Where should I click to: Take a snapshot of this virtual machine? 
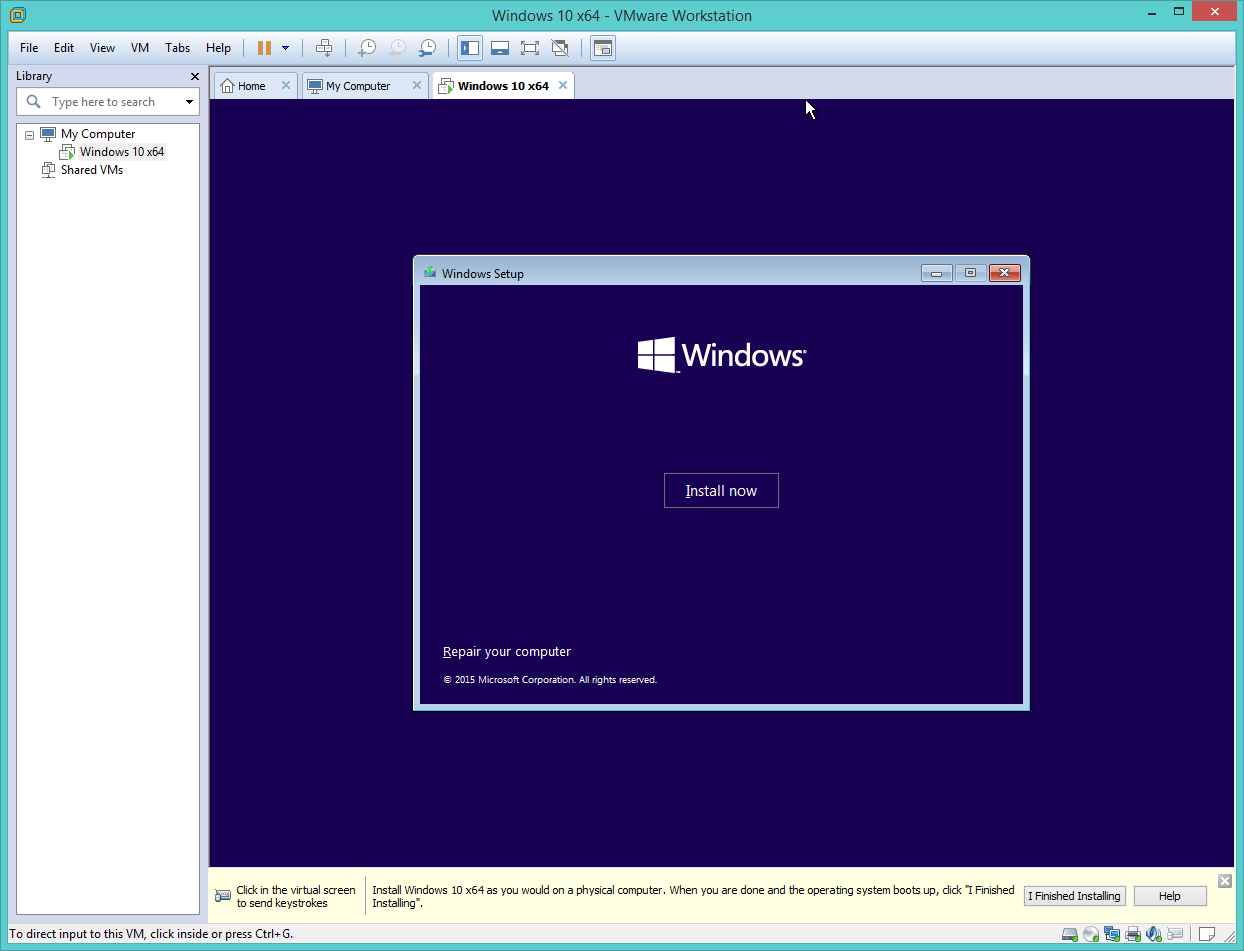[368, 48]
